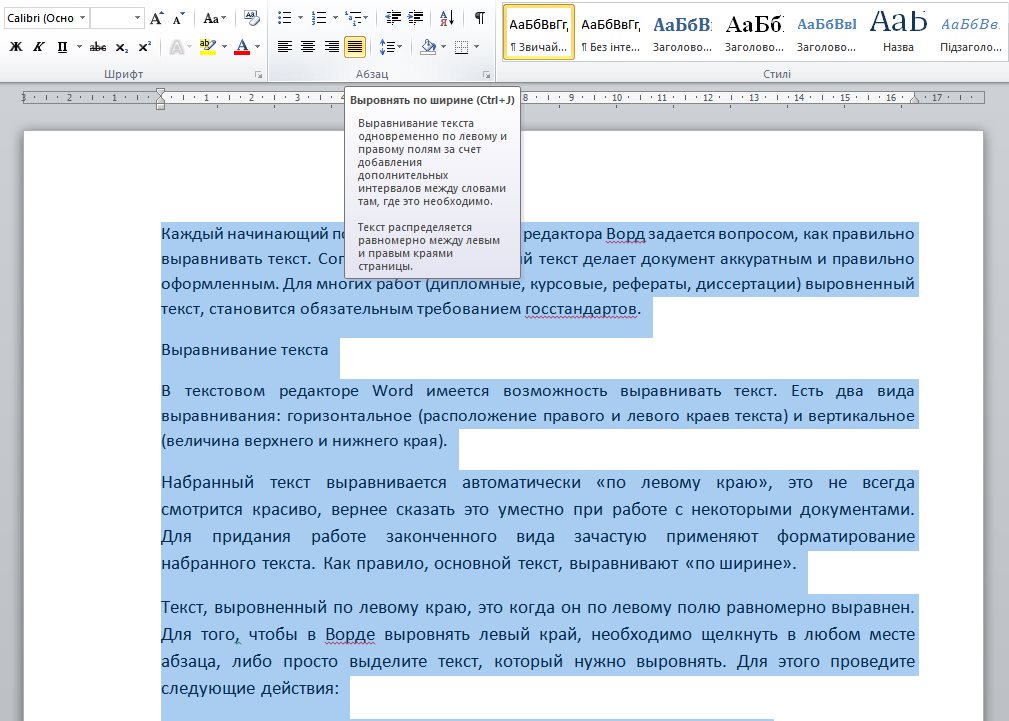Open the line spacing dropdown
The image size is (1009, 721).
click(x=392, y=47)
